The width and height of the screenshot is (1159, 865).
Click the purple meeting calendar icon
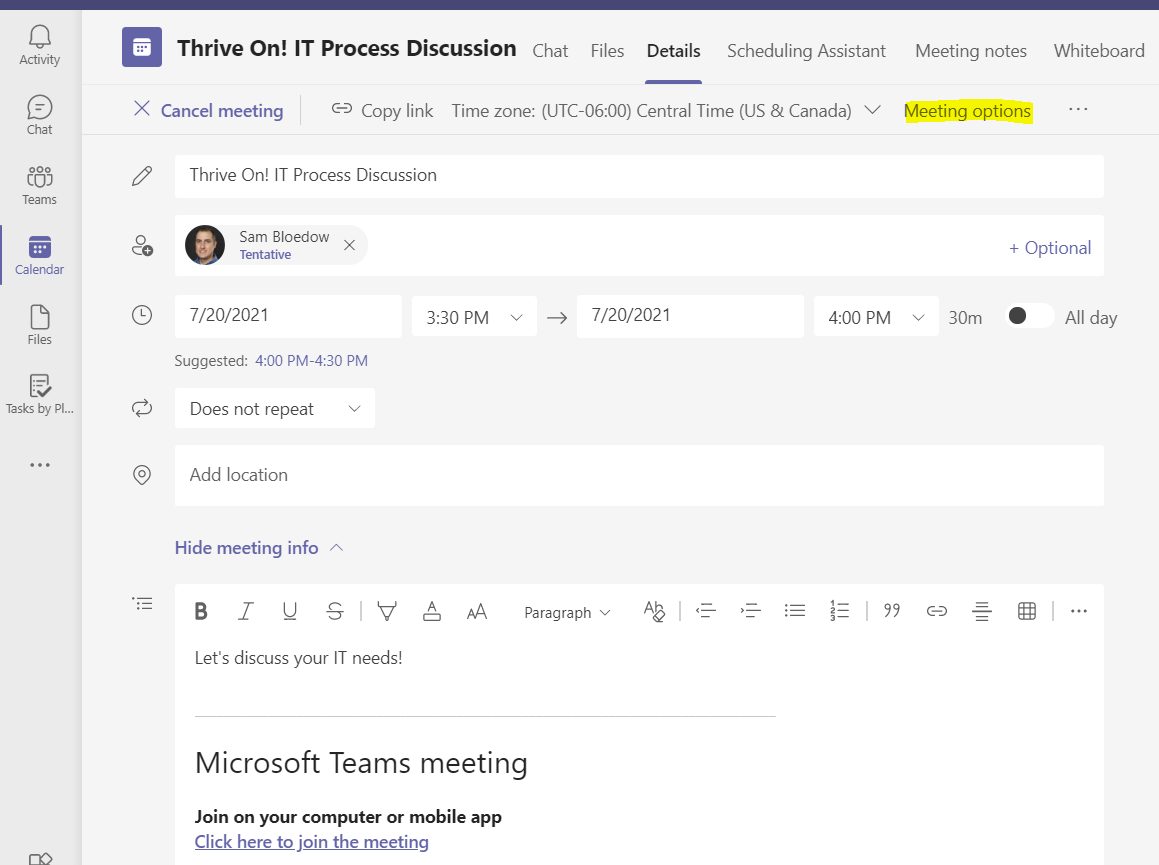(x=142, y=48)
